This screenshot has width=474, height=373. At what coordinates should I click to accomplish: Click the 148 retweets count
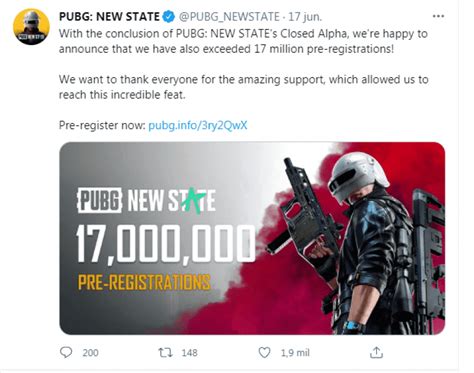189,353
